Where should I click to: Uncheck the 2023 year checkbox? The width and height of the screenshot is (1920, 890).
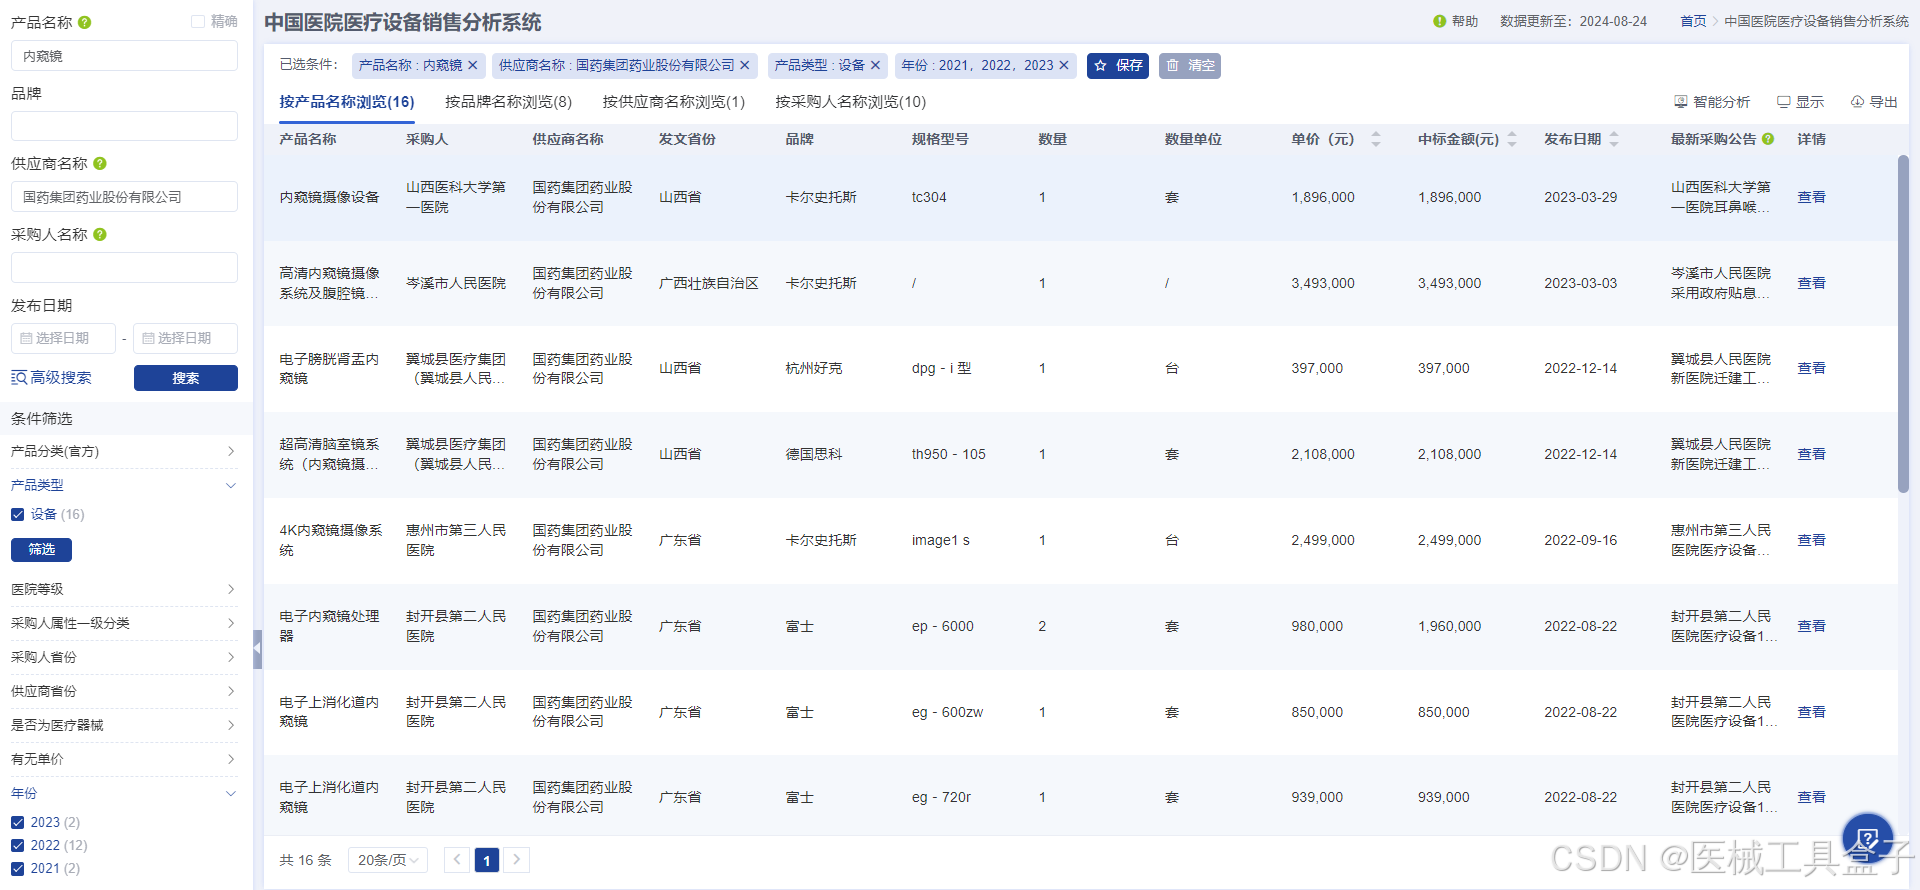(x=18, y=822)
